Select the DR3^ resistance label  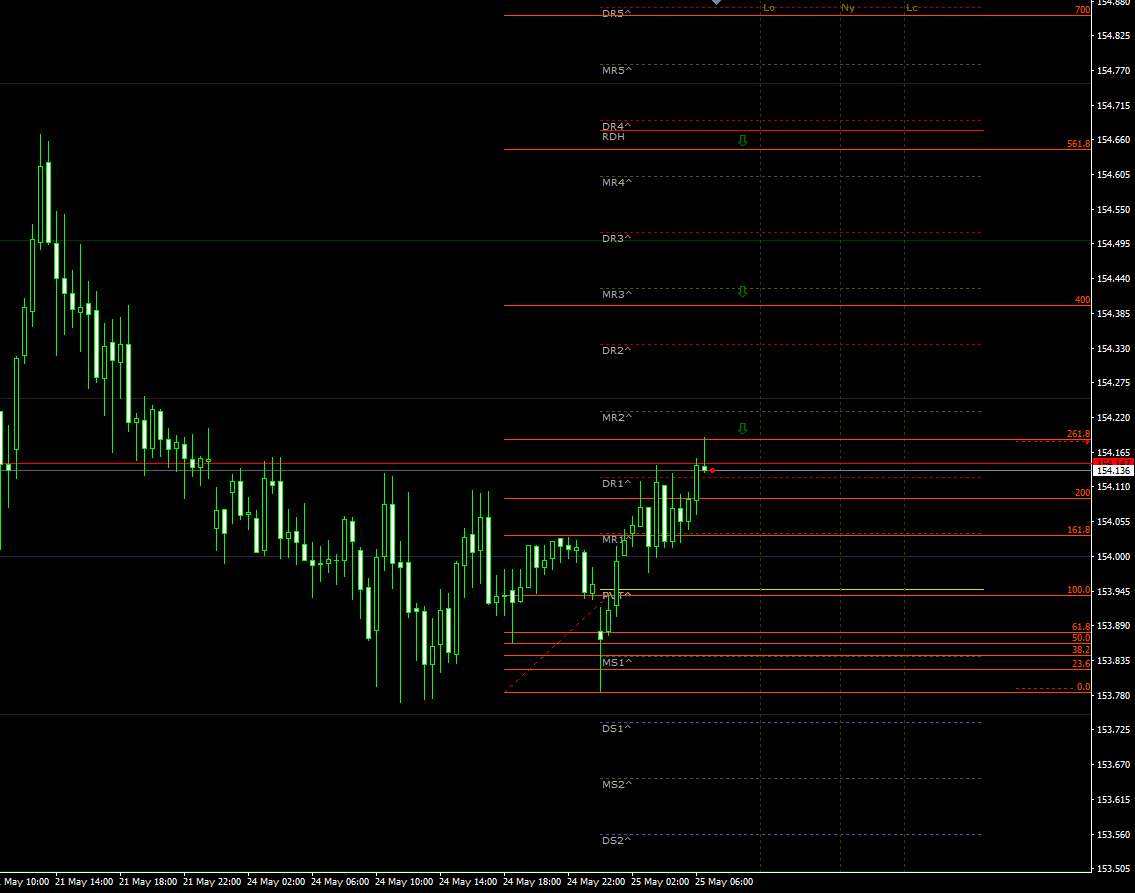617,238
